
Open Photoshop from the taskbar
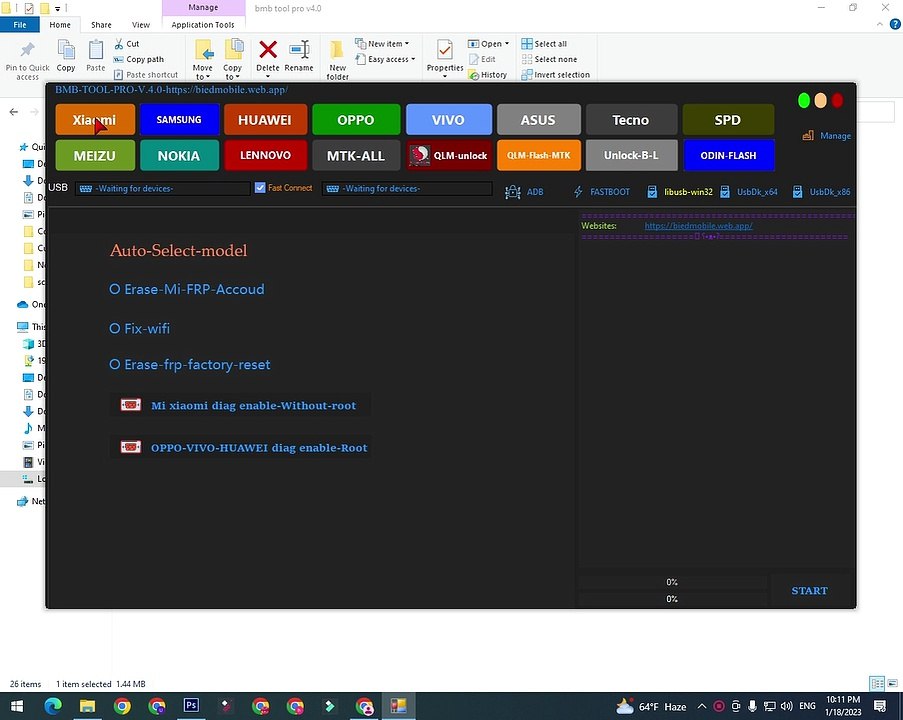[x=191, y=706]
